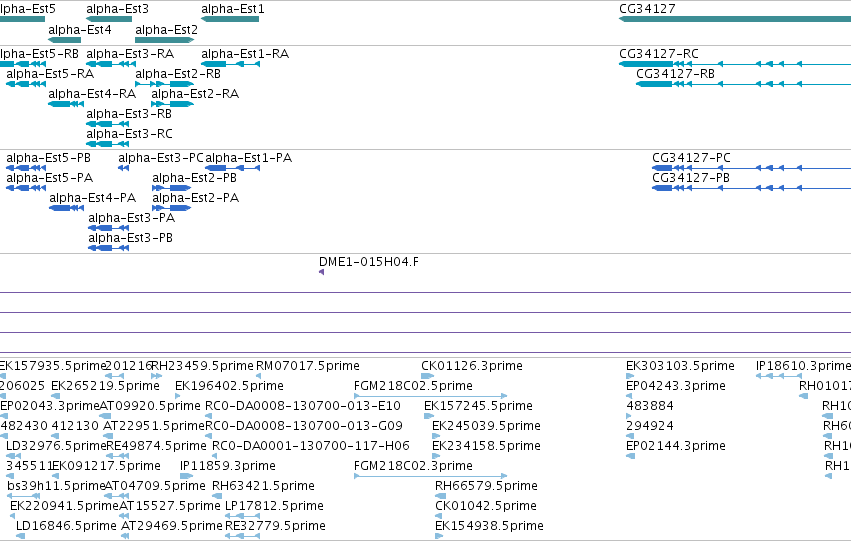The image size is (851, 541).
Task: Select transcript CG34127-RC
Action: click(x=735, y=64)
